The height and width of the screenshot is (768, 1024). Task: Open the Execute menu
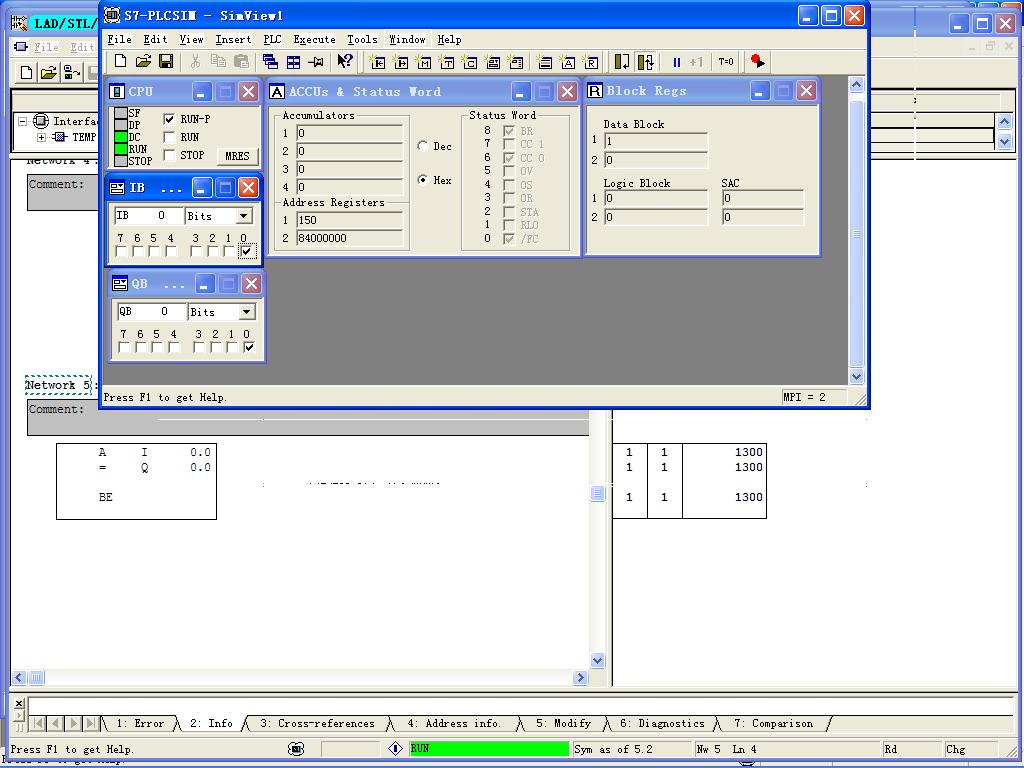click(314, 39)
